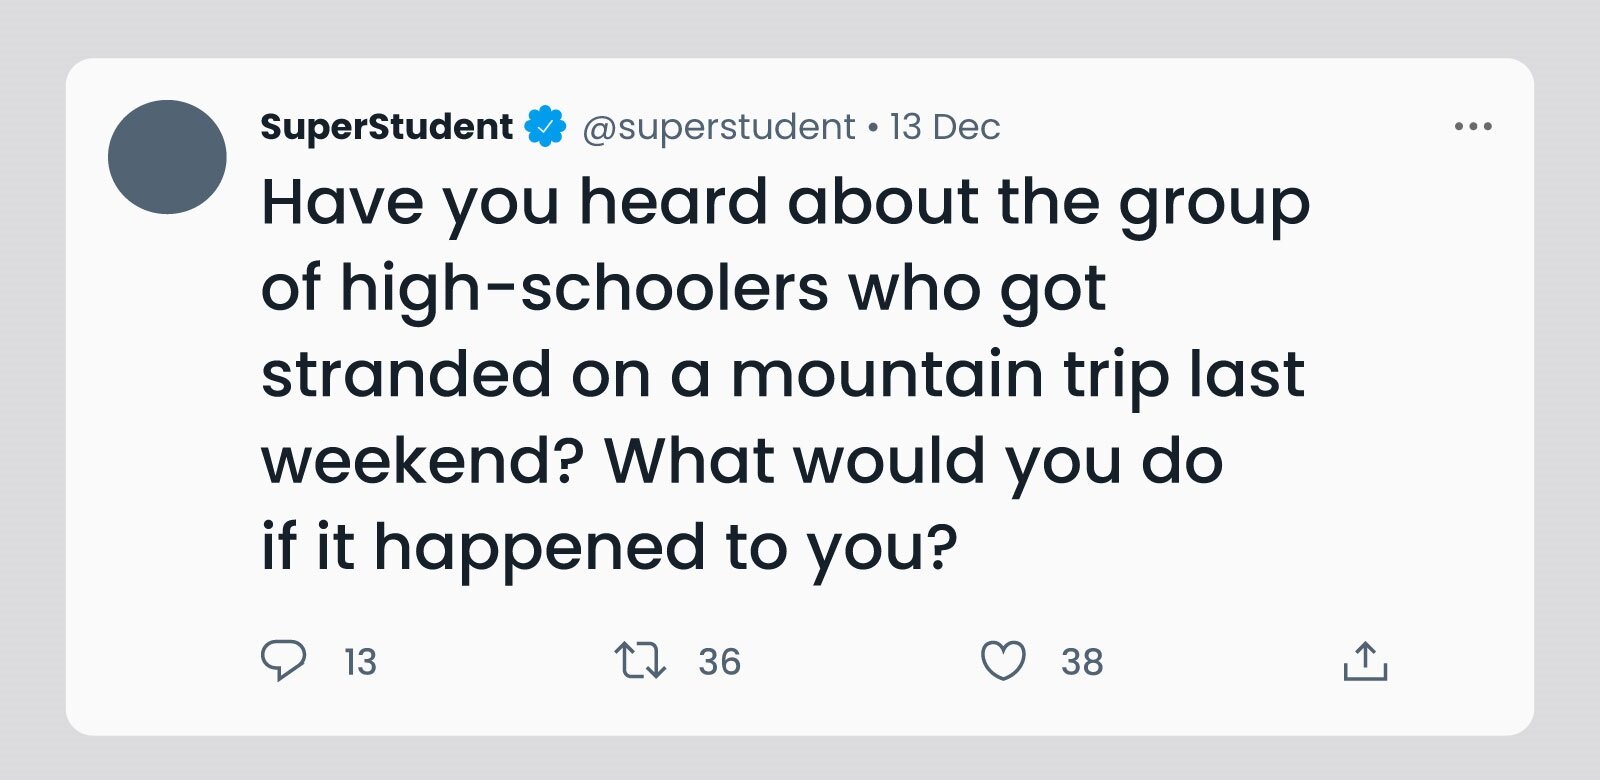Screen dimensions: 1600x780
Task: Open the SuperStudent profile avatar
Action: [x=167, y=157]
